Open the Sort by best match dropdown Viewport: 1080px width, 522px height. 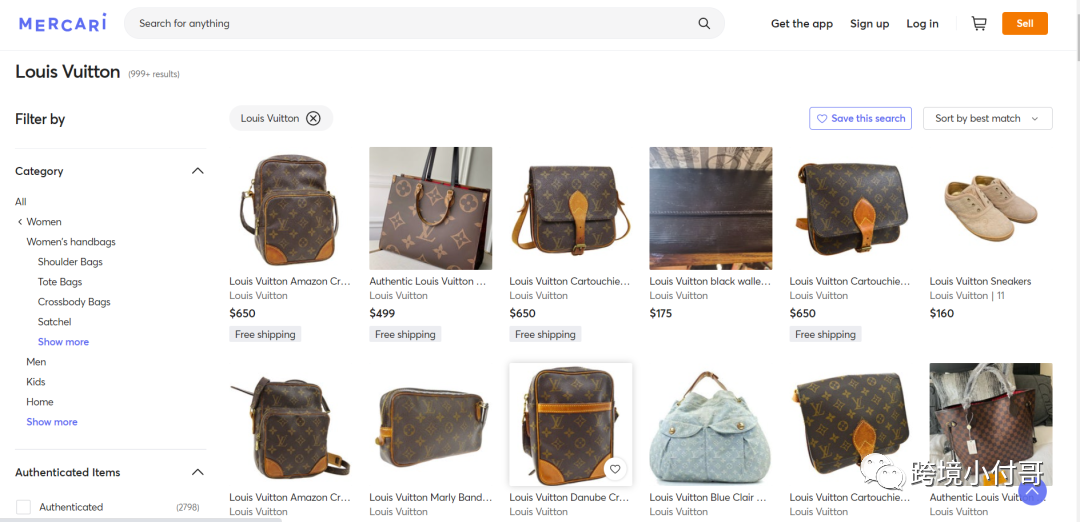(988, 118)
